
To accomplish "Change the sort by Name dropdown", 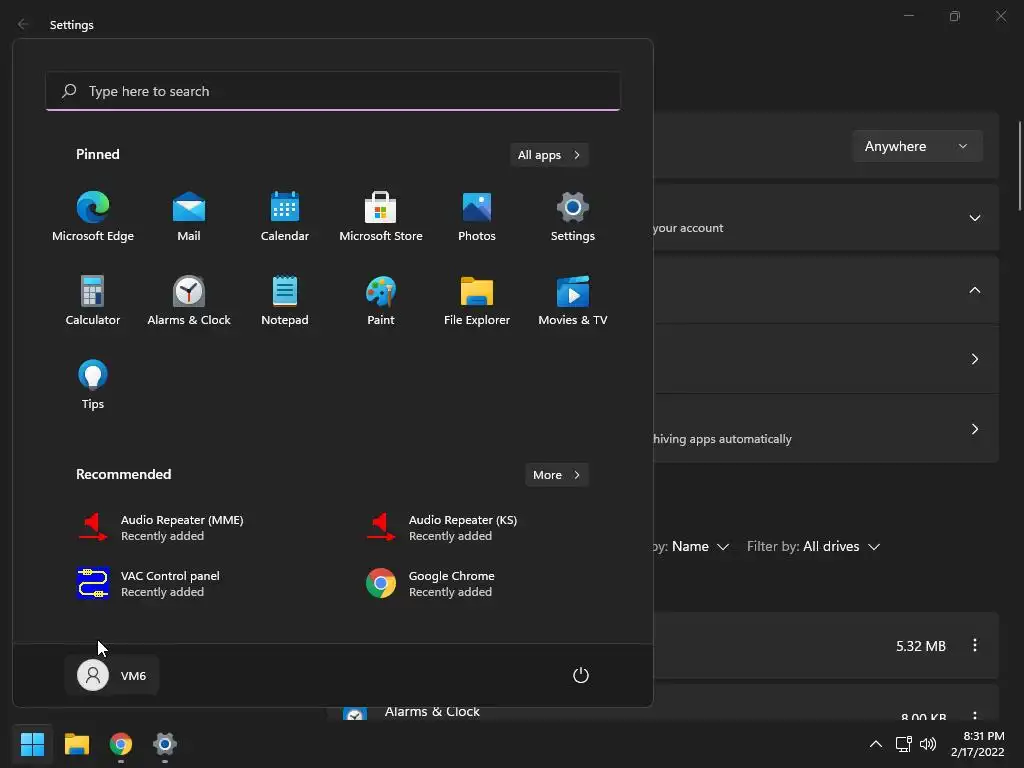I will click(700, 547).
